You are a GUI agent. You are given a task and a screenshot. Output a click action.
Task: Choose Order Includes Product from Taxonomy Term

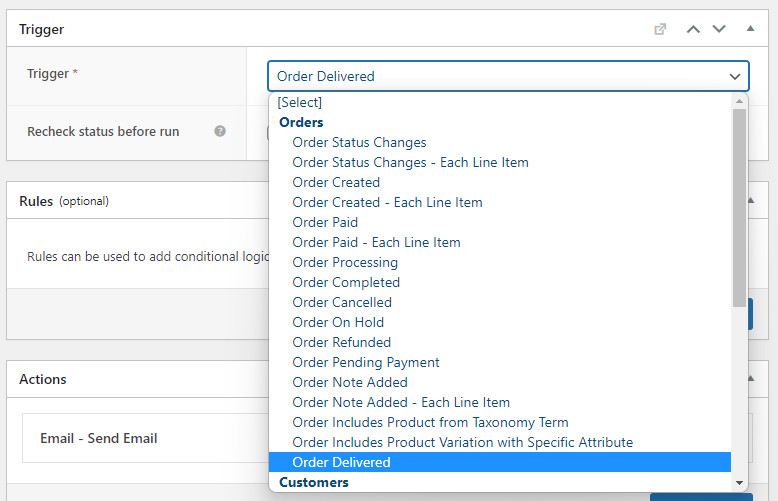(x=500, y=422)
